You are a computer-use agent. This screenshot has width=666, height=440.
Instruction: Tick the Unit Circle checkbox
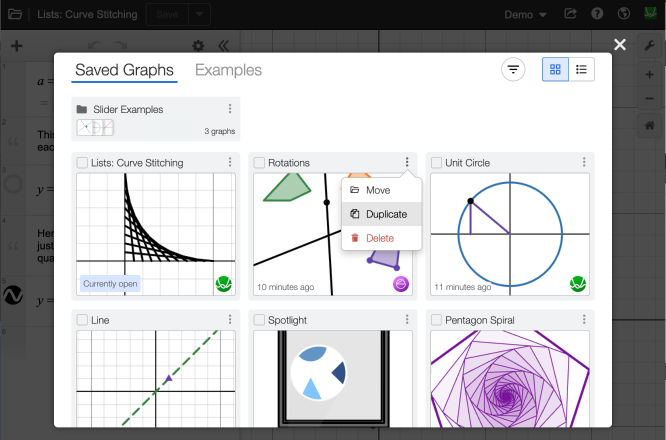point(436,163)
